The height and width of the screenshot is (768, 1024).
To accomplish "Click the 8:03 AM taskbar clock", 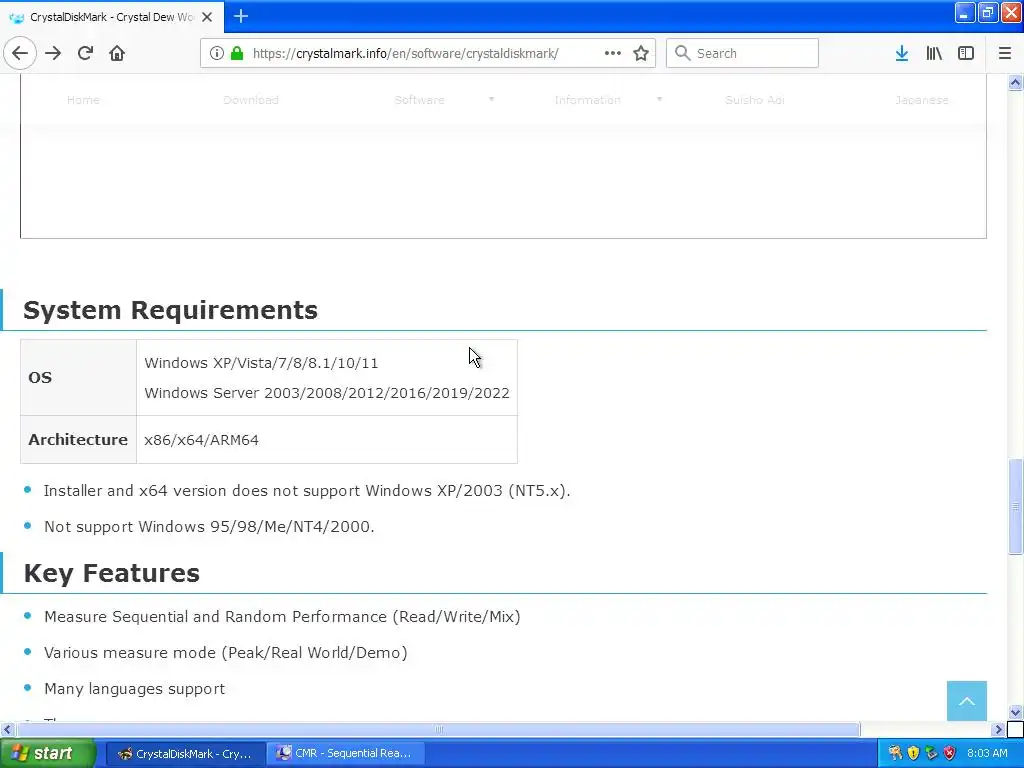I will point(987,753).
